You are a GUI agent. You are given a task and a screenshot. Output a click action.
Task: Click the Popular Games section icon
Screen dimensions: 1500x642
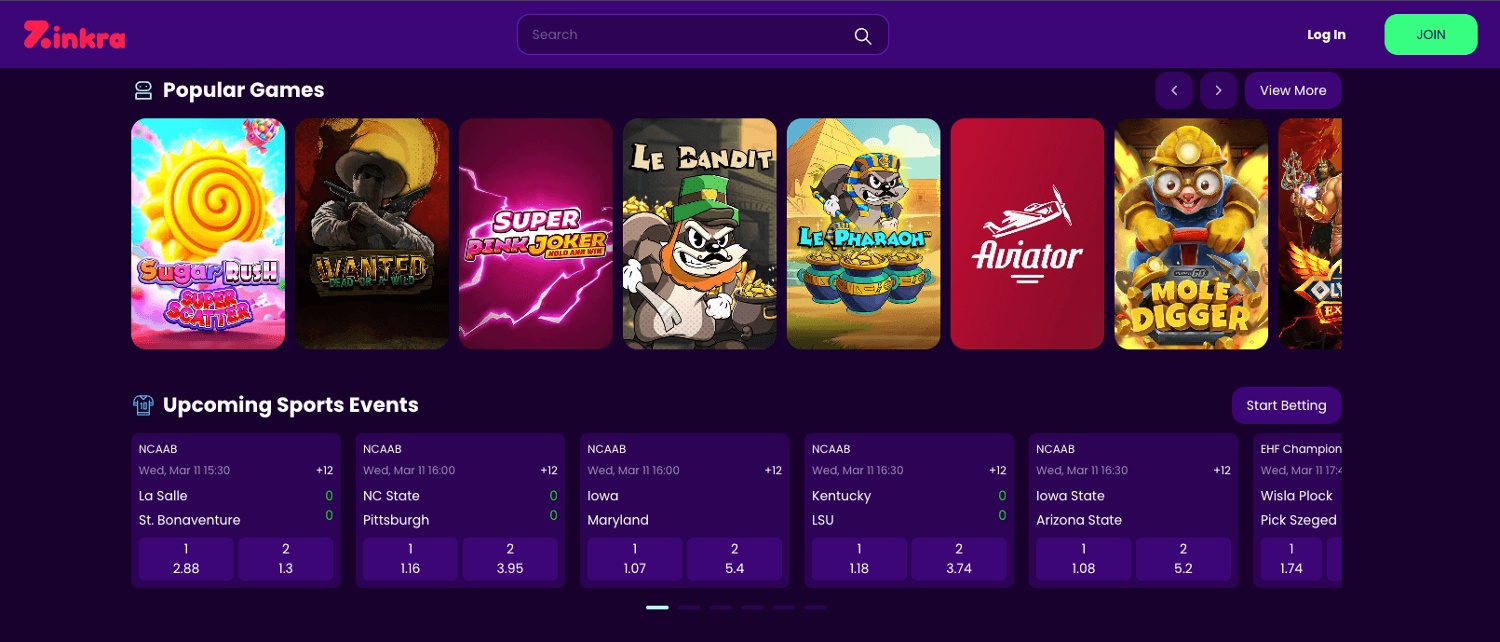point(143,91)
